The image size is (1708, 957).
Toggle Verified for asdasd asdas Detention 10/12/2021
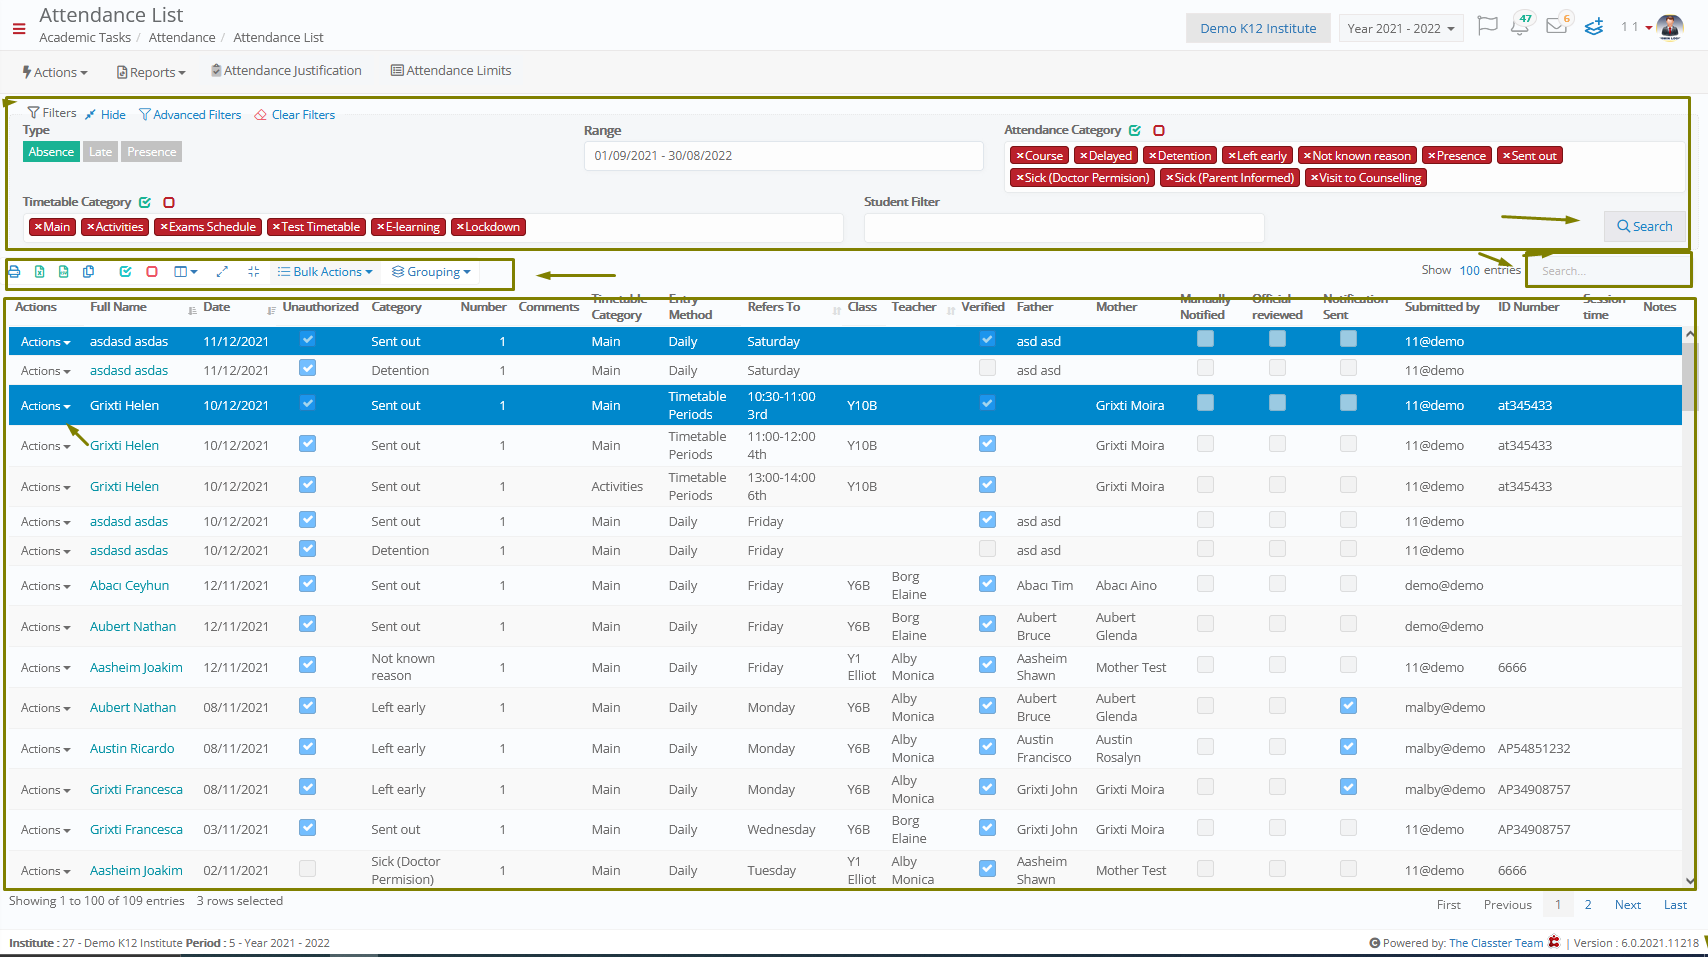[988, 549]
